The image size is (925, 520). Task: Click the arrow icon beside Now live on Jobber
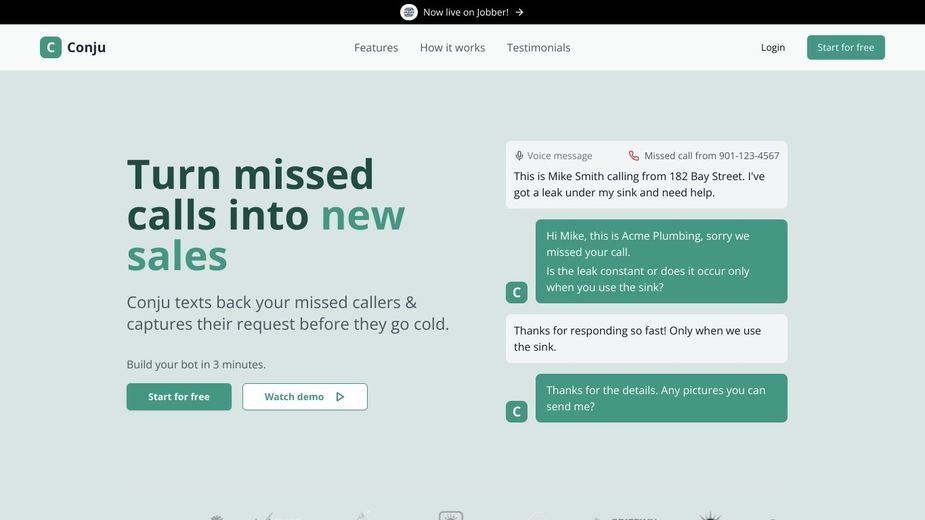click(519, 12)
